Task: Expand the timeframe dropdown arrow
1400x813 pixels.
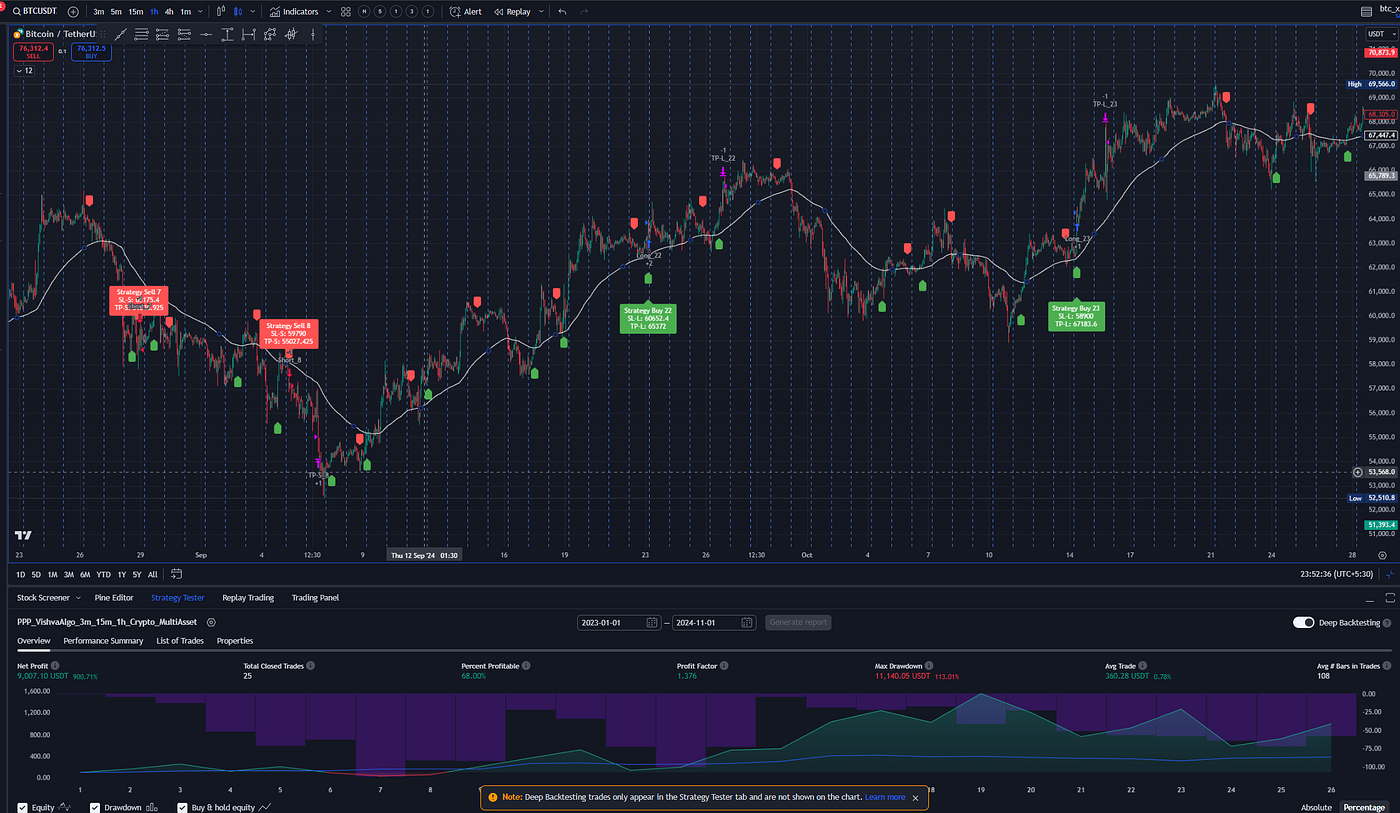Action: coord(201,11)
